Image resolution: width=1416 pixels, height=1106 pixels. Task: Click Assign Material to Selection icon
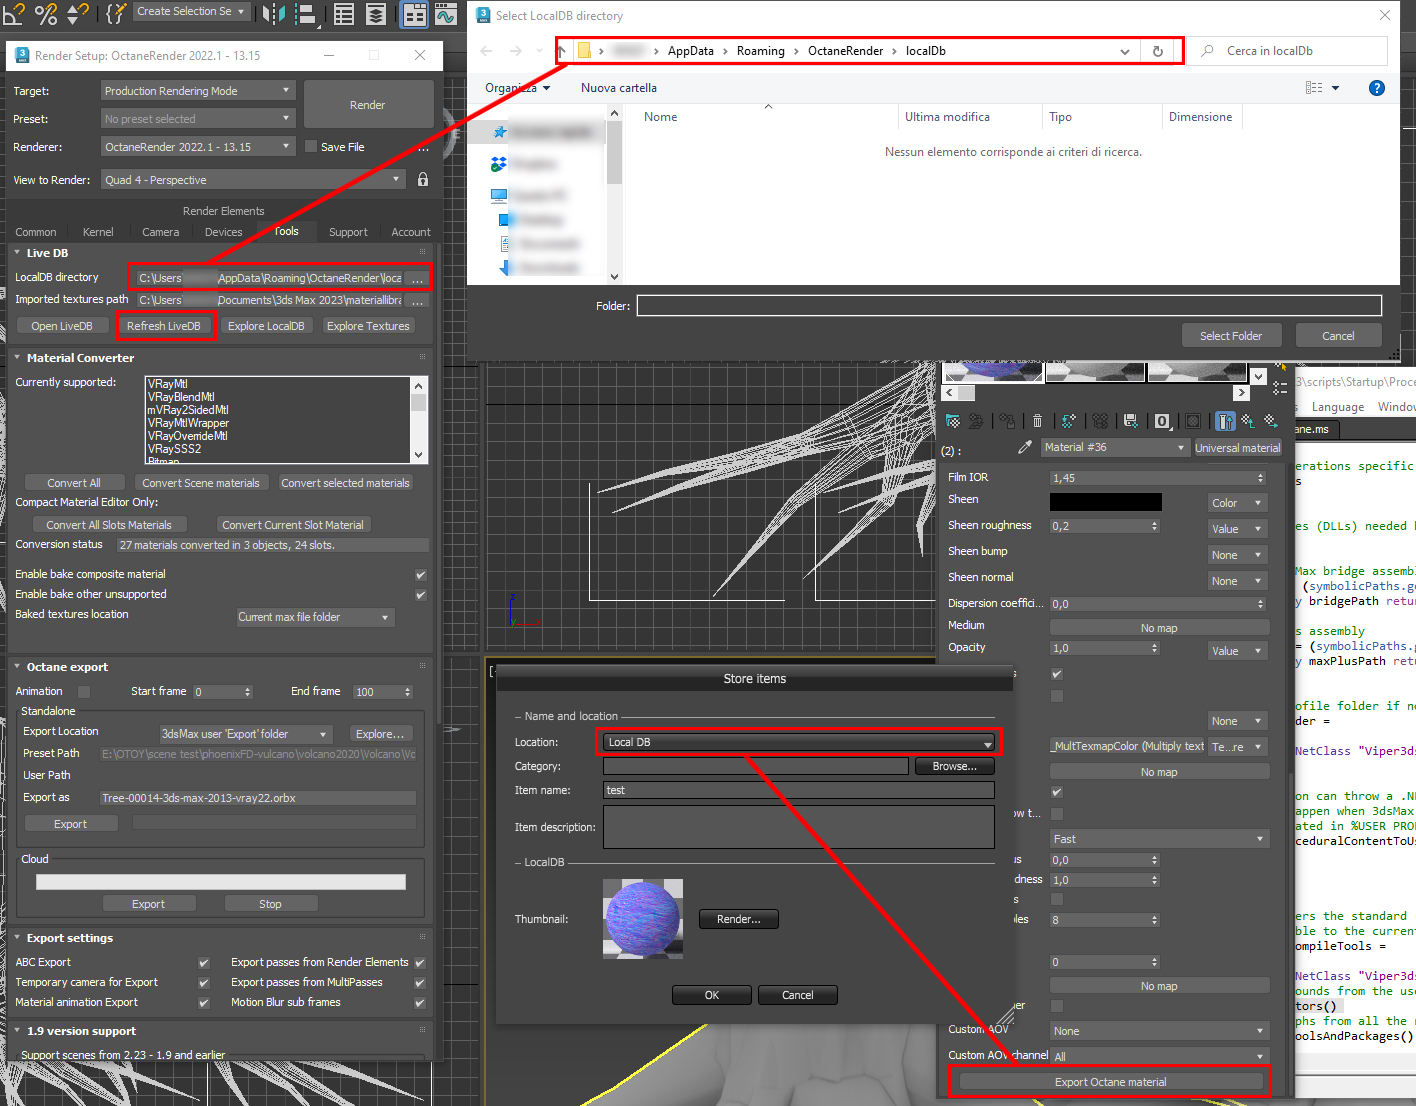tap(1007, 421)
